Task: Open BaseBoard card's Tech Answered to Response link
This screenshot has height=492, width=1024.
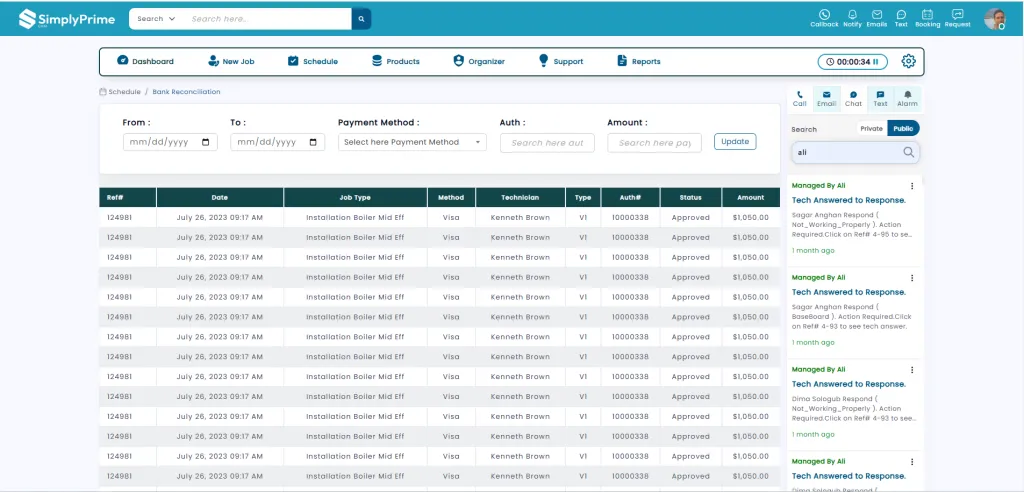Action: [848, 292]
